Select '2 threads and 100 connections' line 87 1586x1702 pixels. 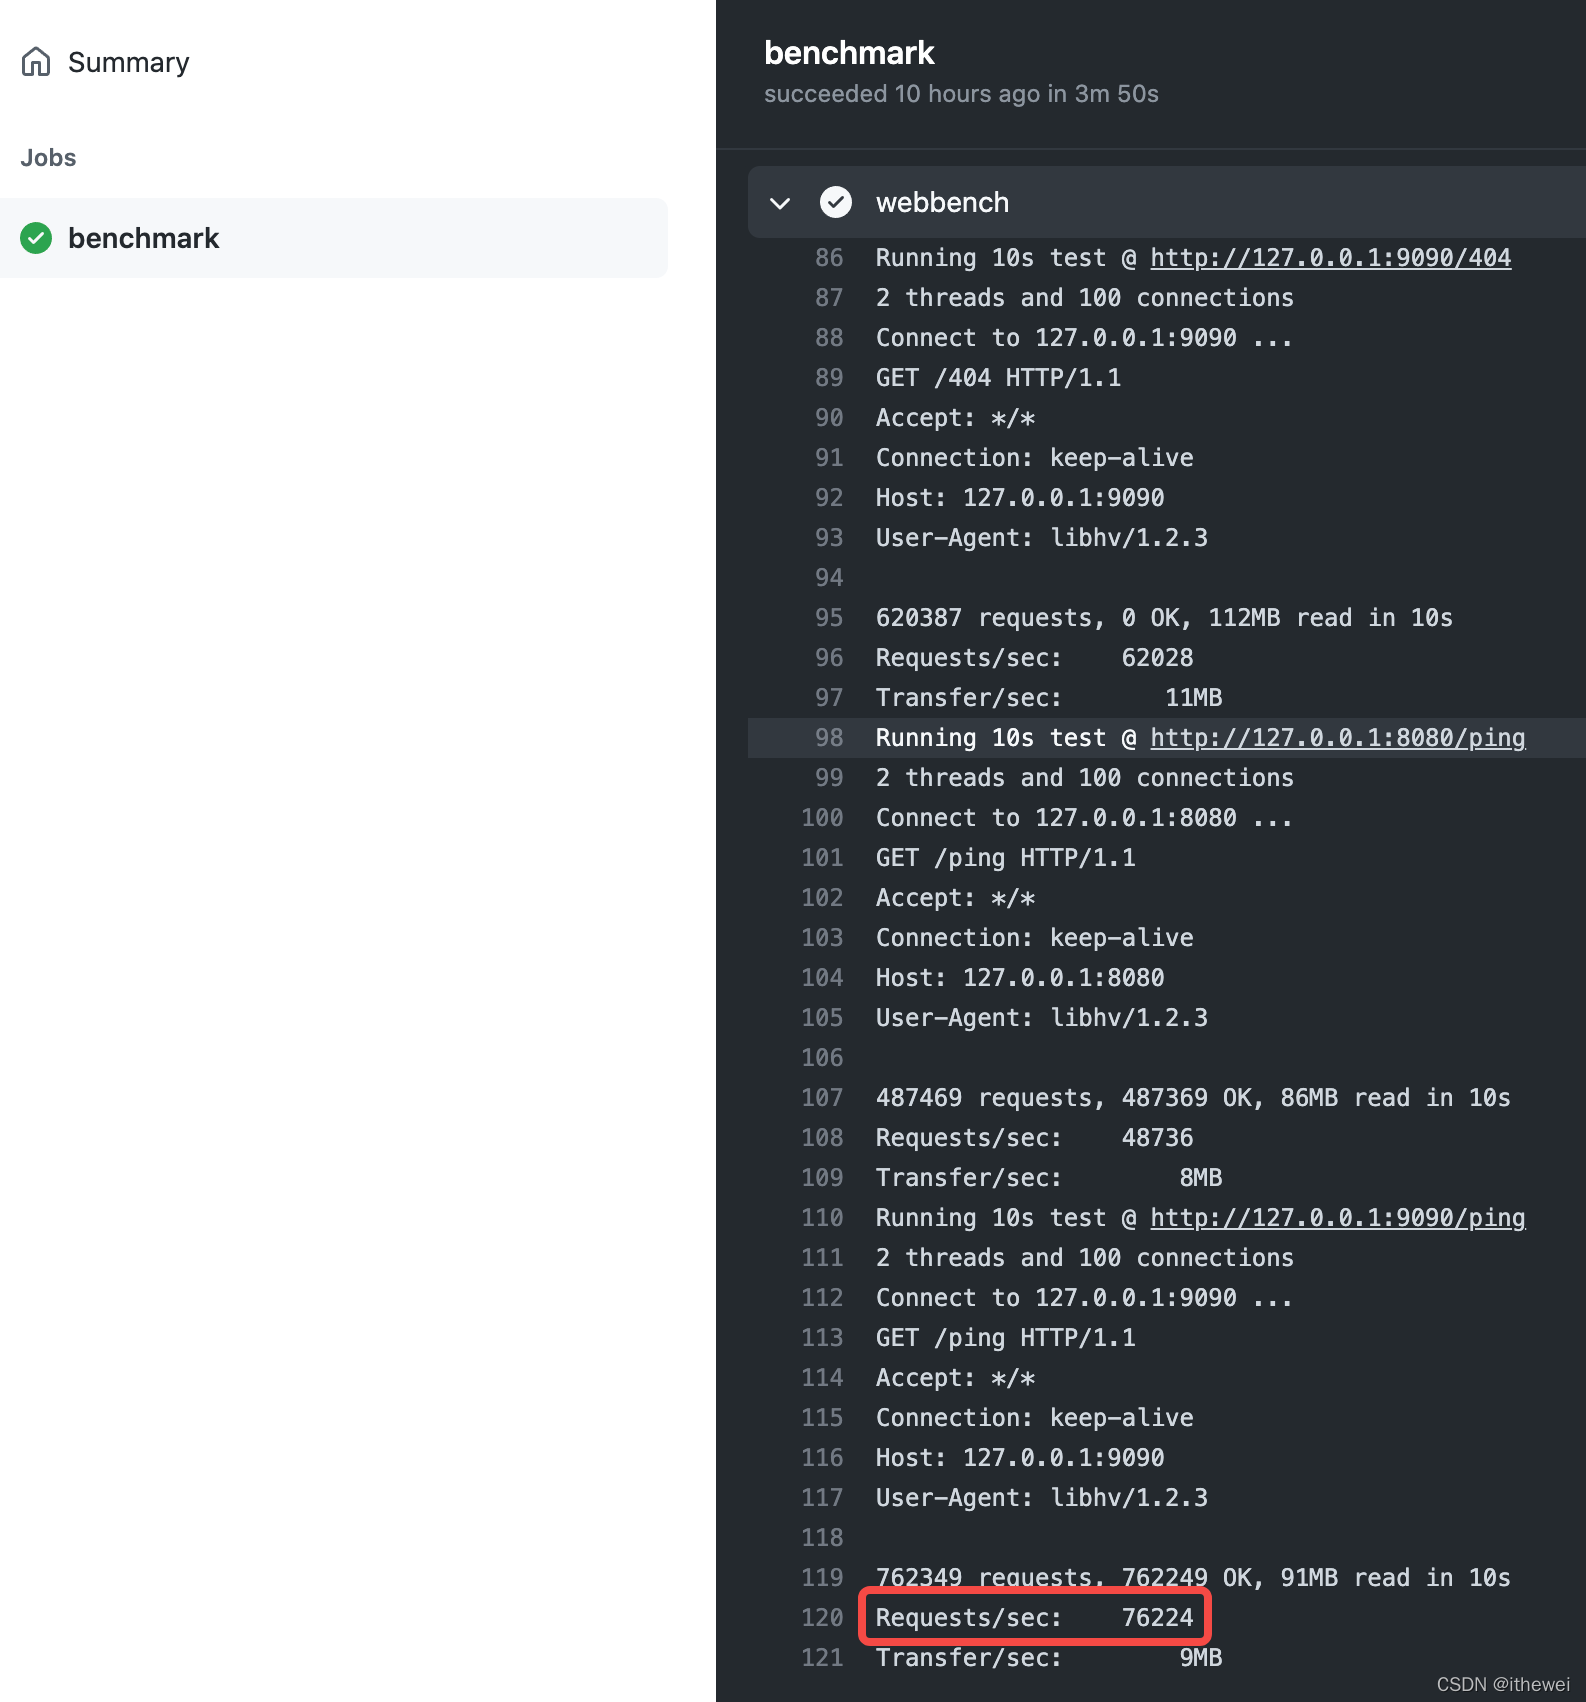[1084, 298]
